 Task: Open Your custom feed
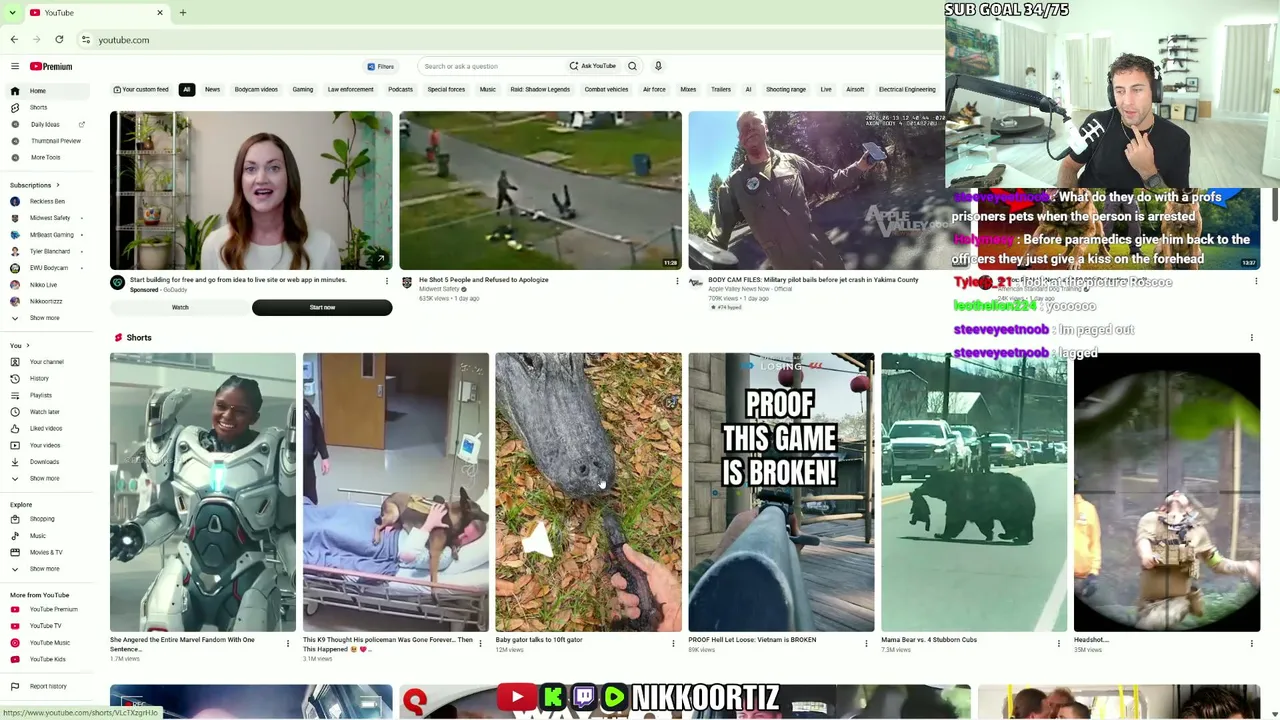(x=141, y=90)
